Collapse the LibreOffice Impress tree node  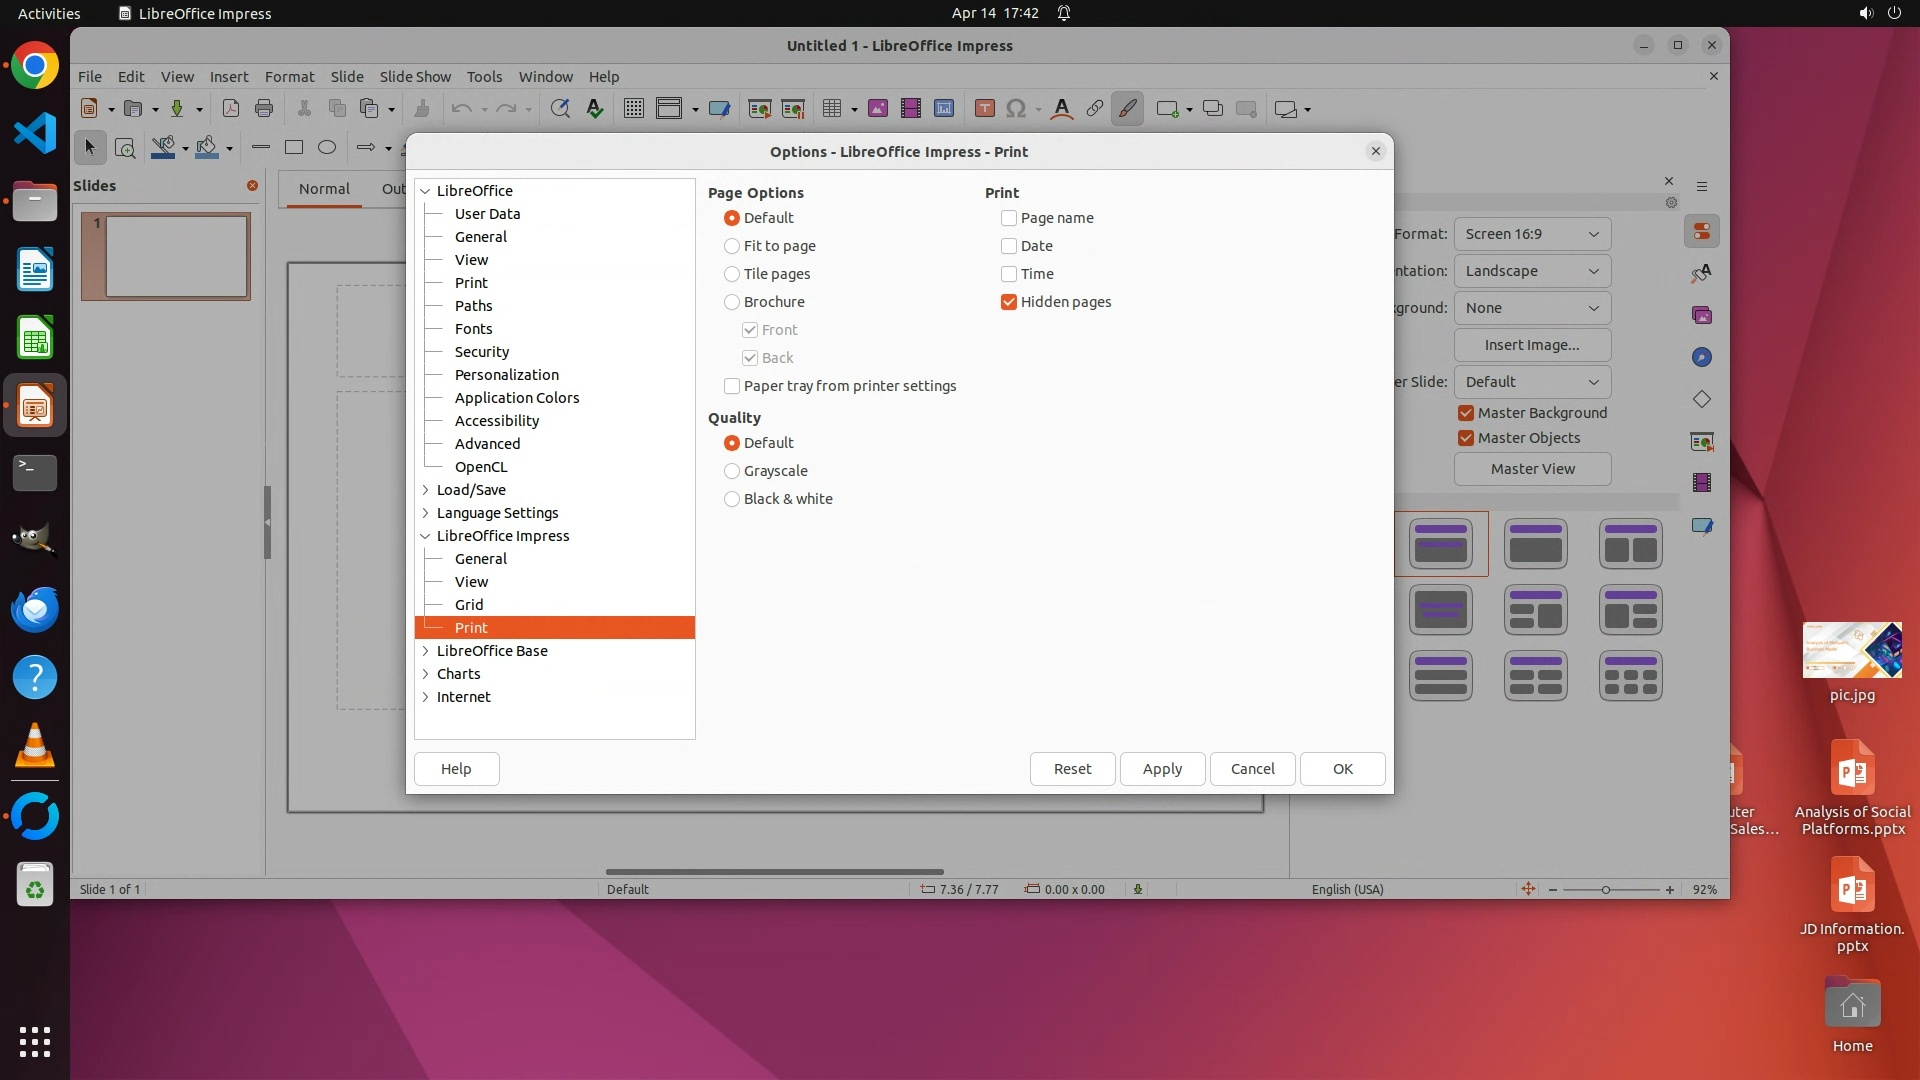tap(426, 536)
